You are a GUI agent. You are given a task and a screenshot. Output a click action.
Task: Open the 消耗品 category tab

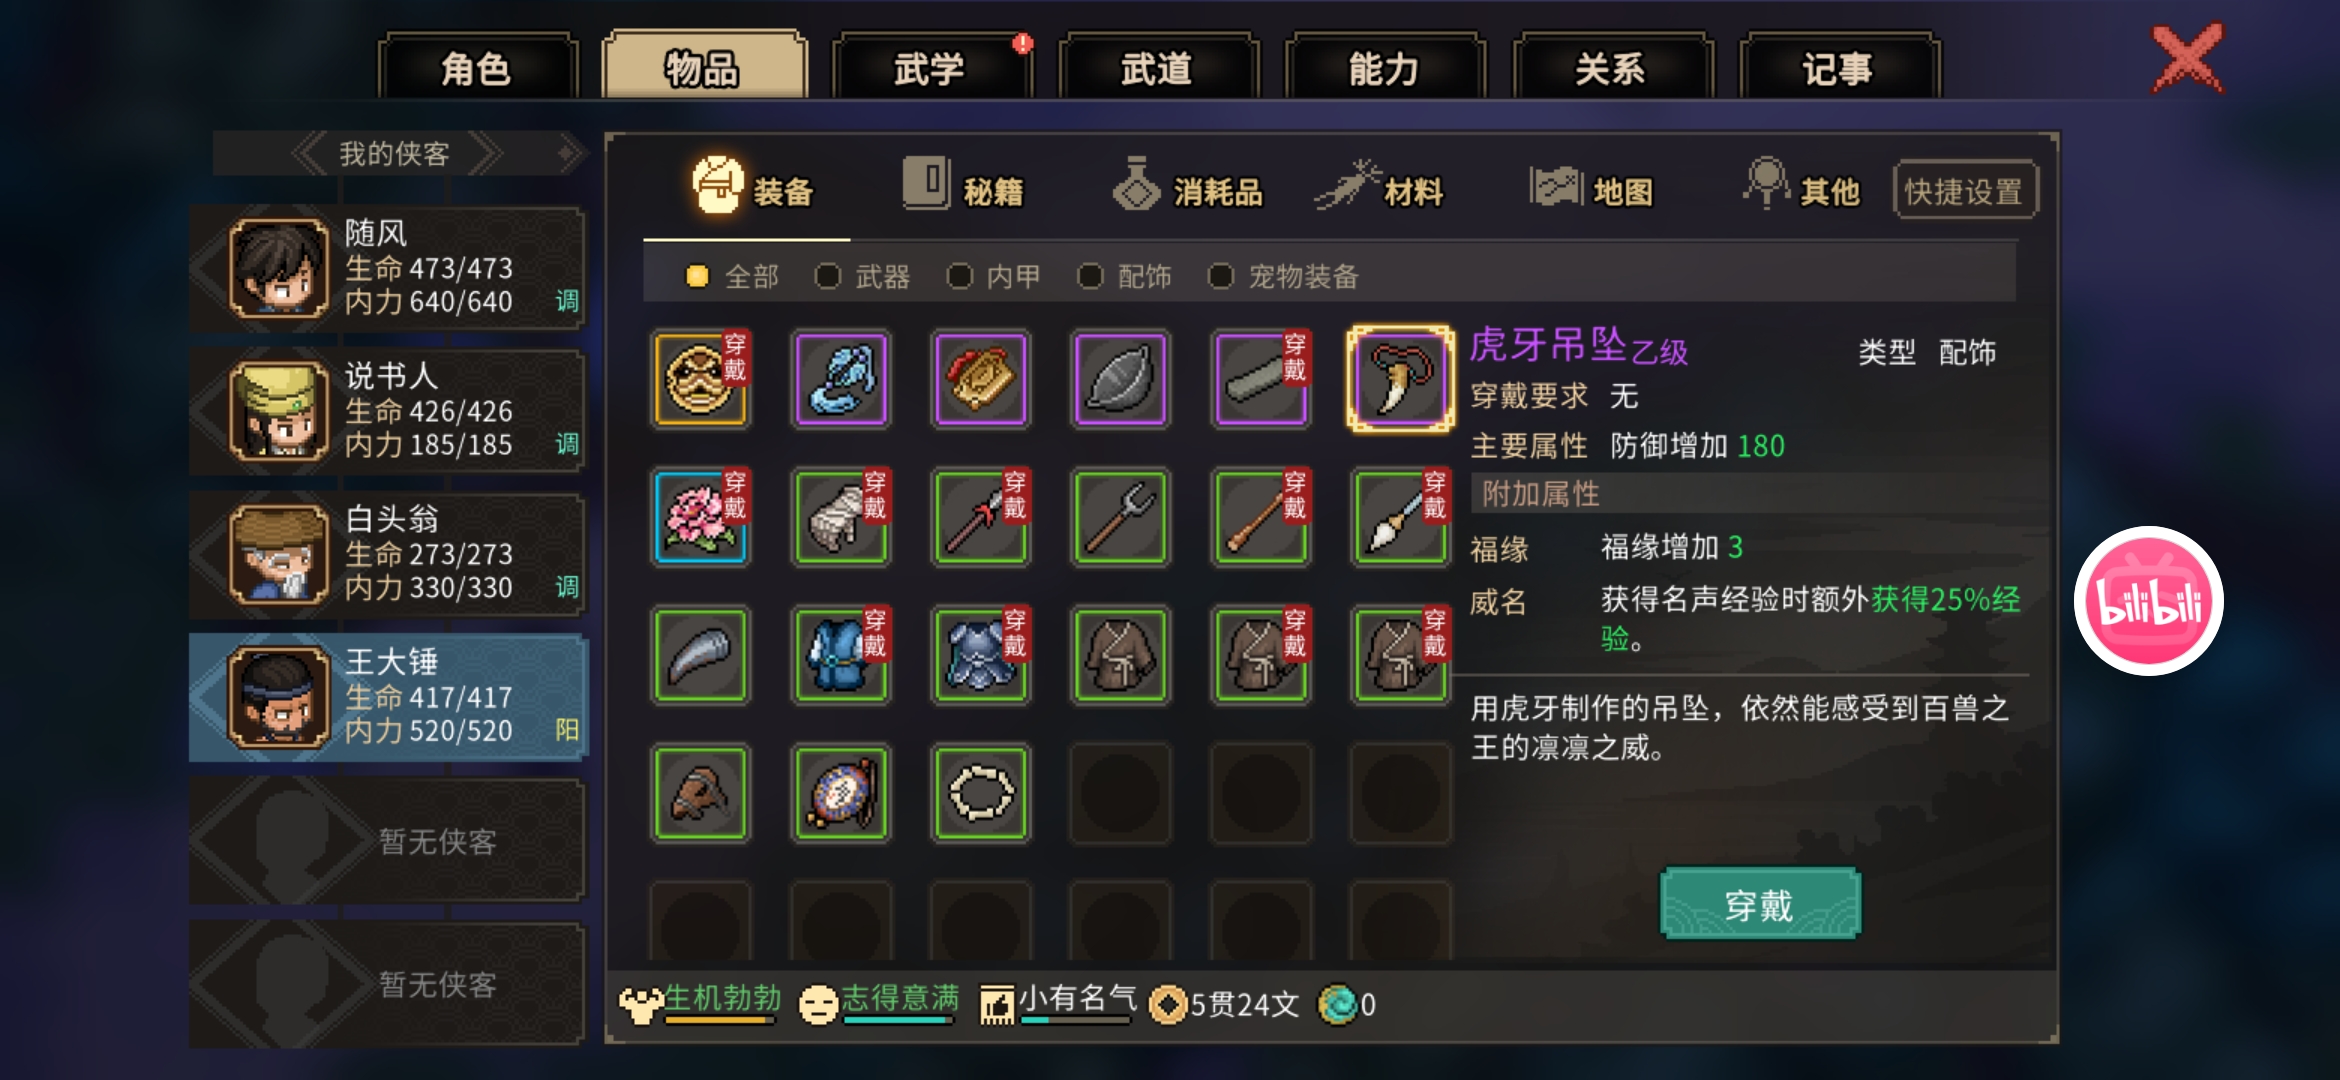tap(1189, 188)
